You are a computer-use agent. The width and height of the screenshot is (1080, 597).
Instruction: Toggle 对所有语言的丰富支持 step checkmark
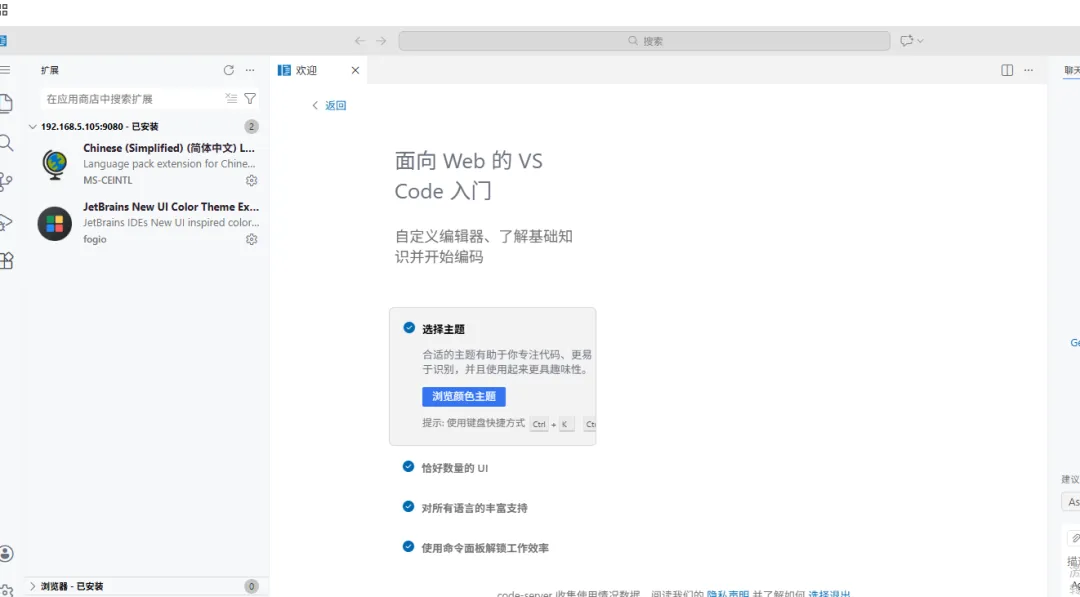pos(408,507)
